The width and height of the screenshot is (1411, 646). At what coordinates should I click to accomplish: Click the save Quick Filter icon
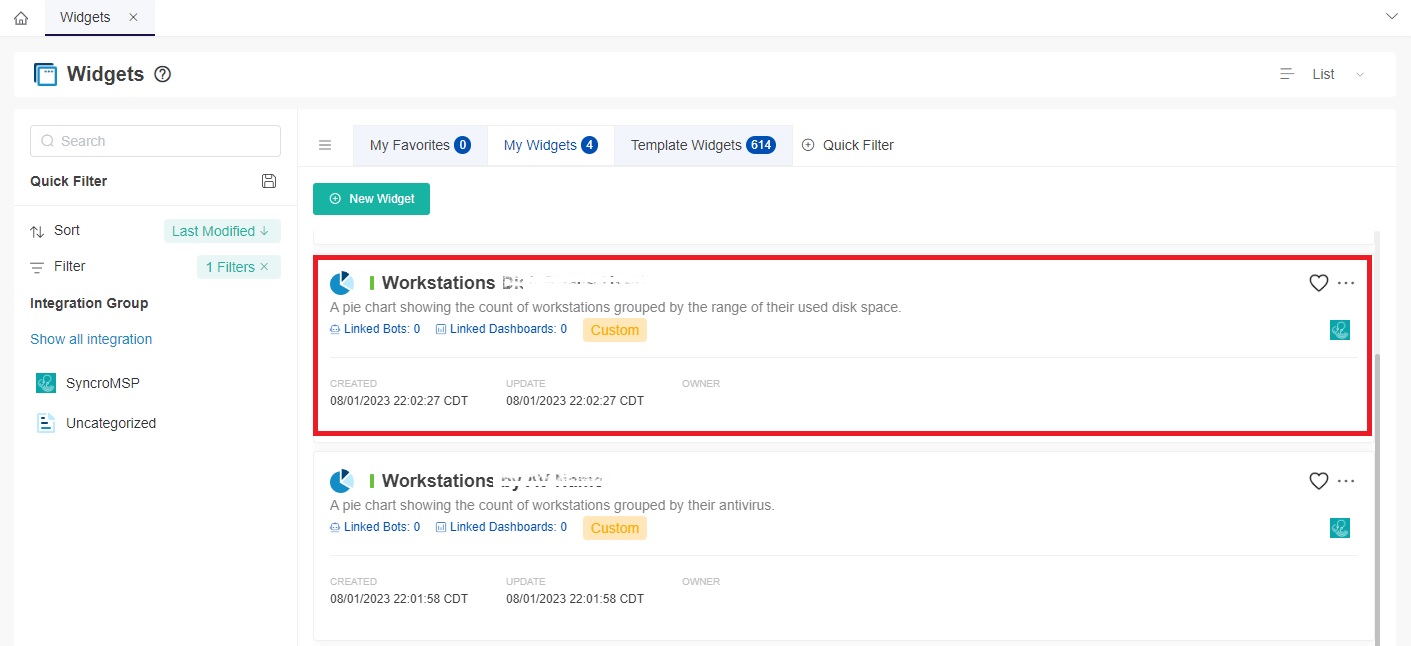tap(268, 181)
